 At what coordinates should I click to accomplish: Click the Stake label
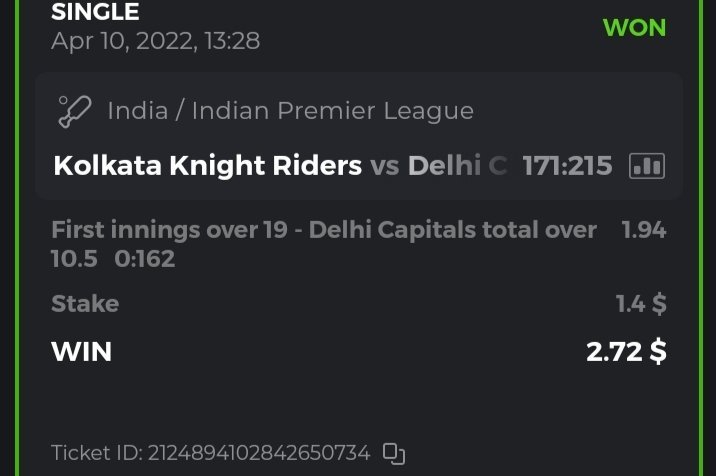85,303
